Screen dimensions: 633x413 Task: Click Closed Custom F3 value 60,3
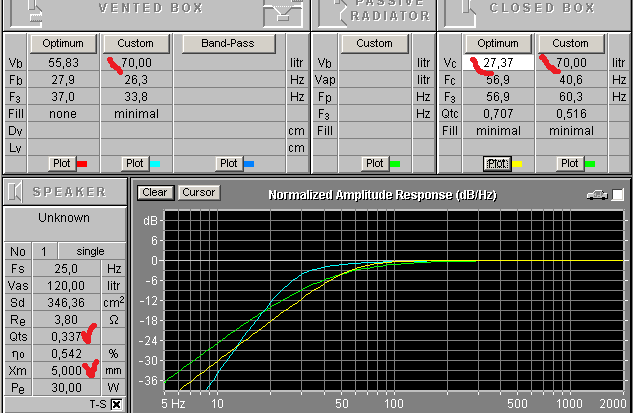(571, 97)
